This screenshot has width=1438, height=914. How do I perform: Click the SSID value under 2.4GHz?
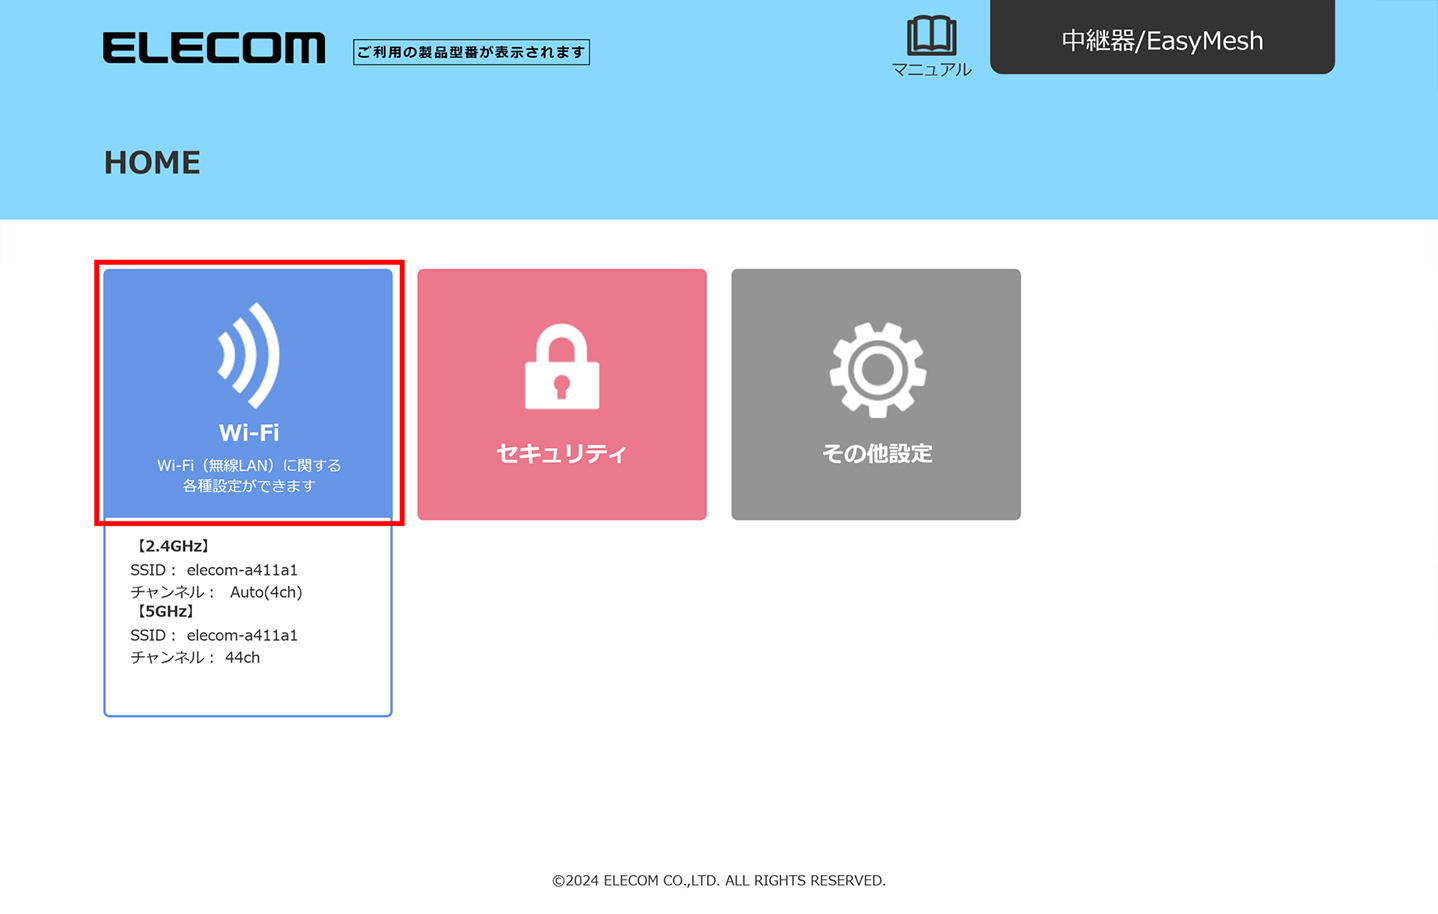coord(242,570)
